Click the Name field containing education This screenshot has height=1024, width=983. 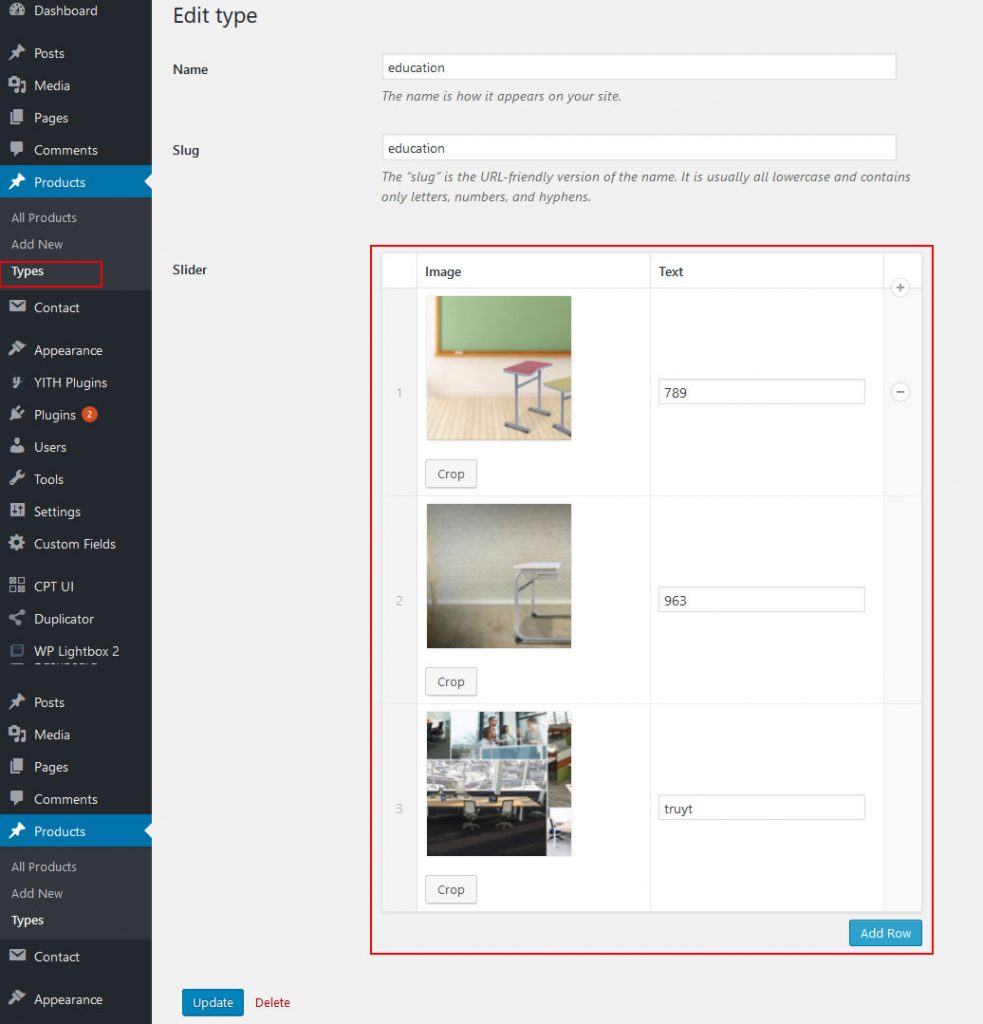639,67
